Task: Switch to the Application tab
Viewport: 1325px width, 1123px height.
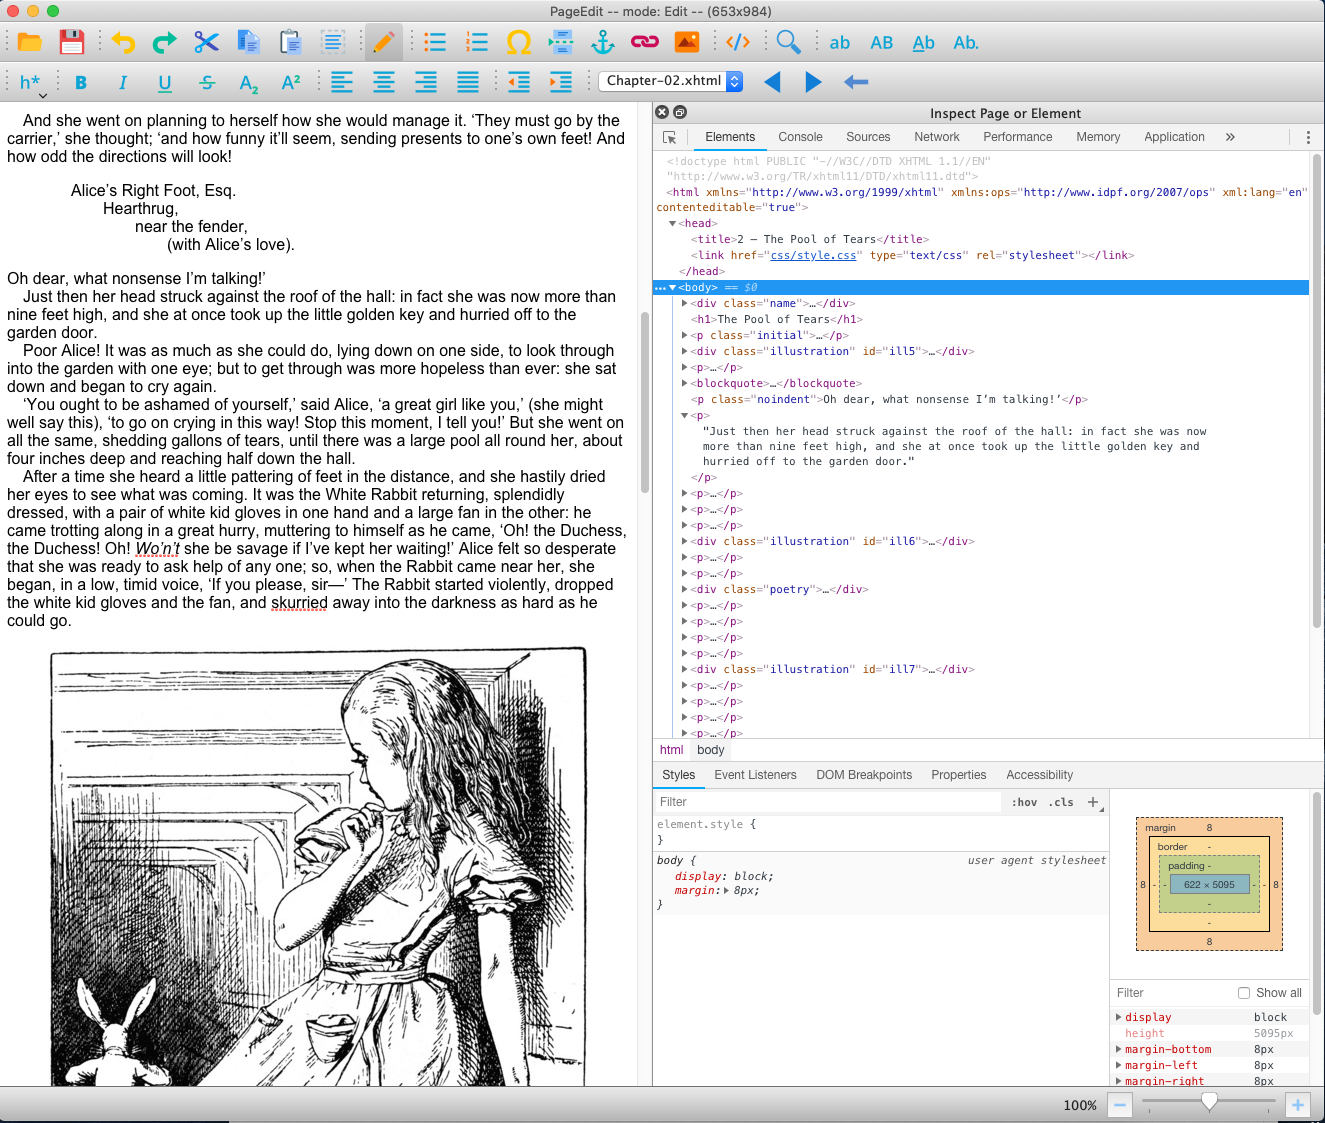Action: pos(1174,137)
